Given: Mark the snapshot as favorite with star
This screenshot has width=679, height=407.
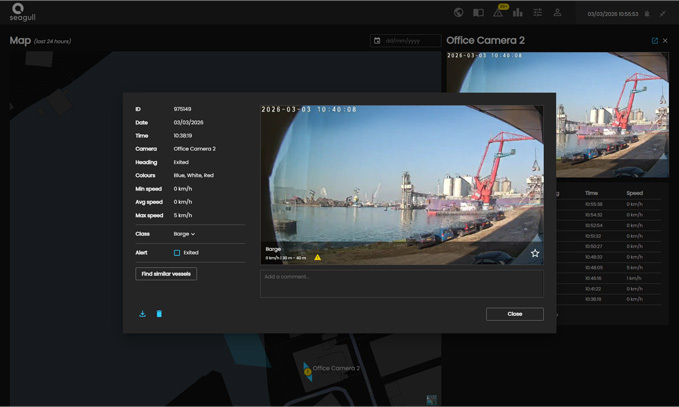Looking at the screenshot, I should tap(535, 253).
